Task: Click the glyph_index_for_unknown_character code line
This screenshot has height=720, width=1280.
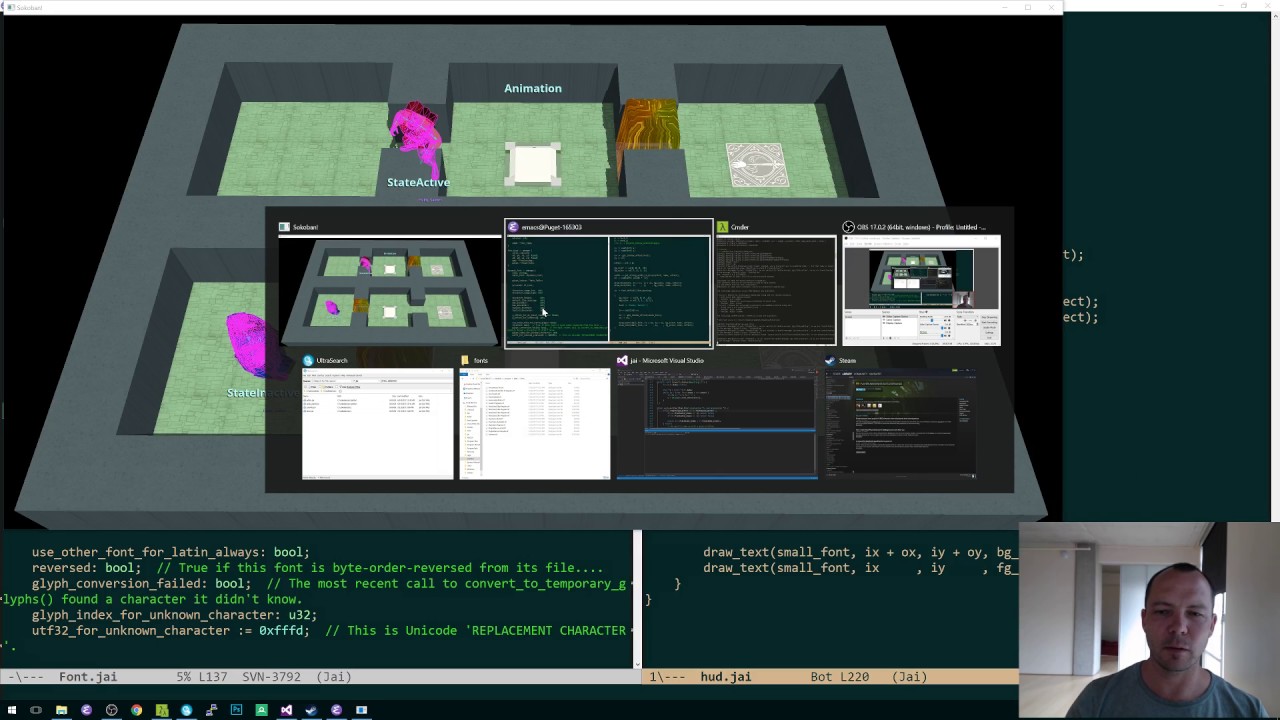Action: click(x=174, y=615)
